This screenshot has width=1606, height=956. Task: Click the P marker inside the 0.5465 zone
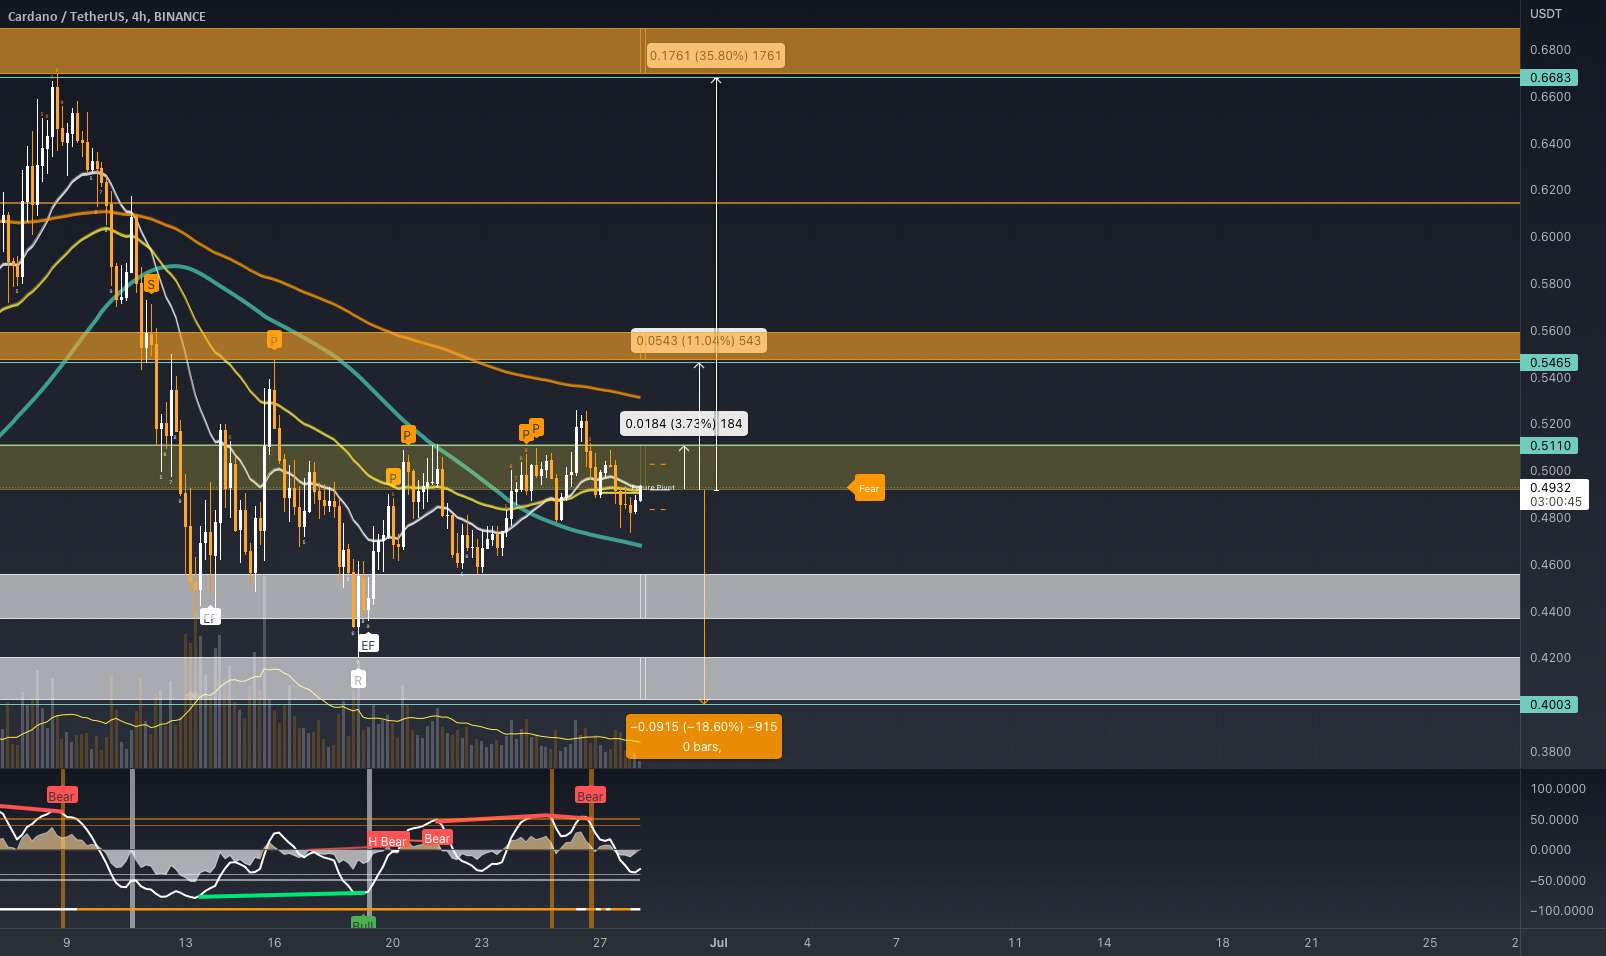(x=274, y=341)
